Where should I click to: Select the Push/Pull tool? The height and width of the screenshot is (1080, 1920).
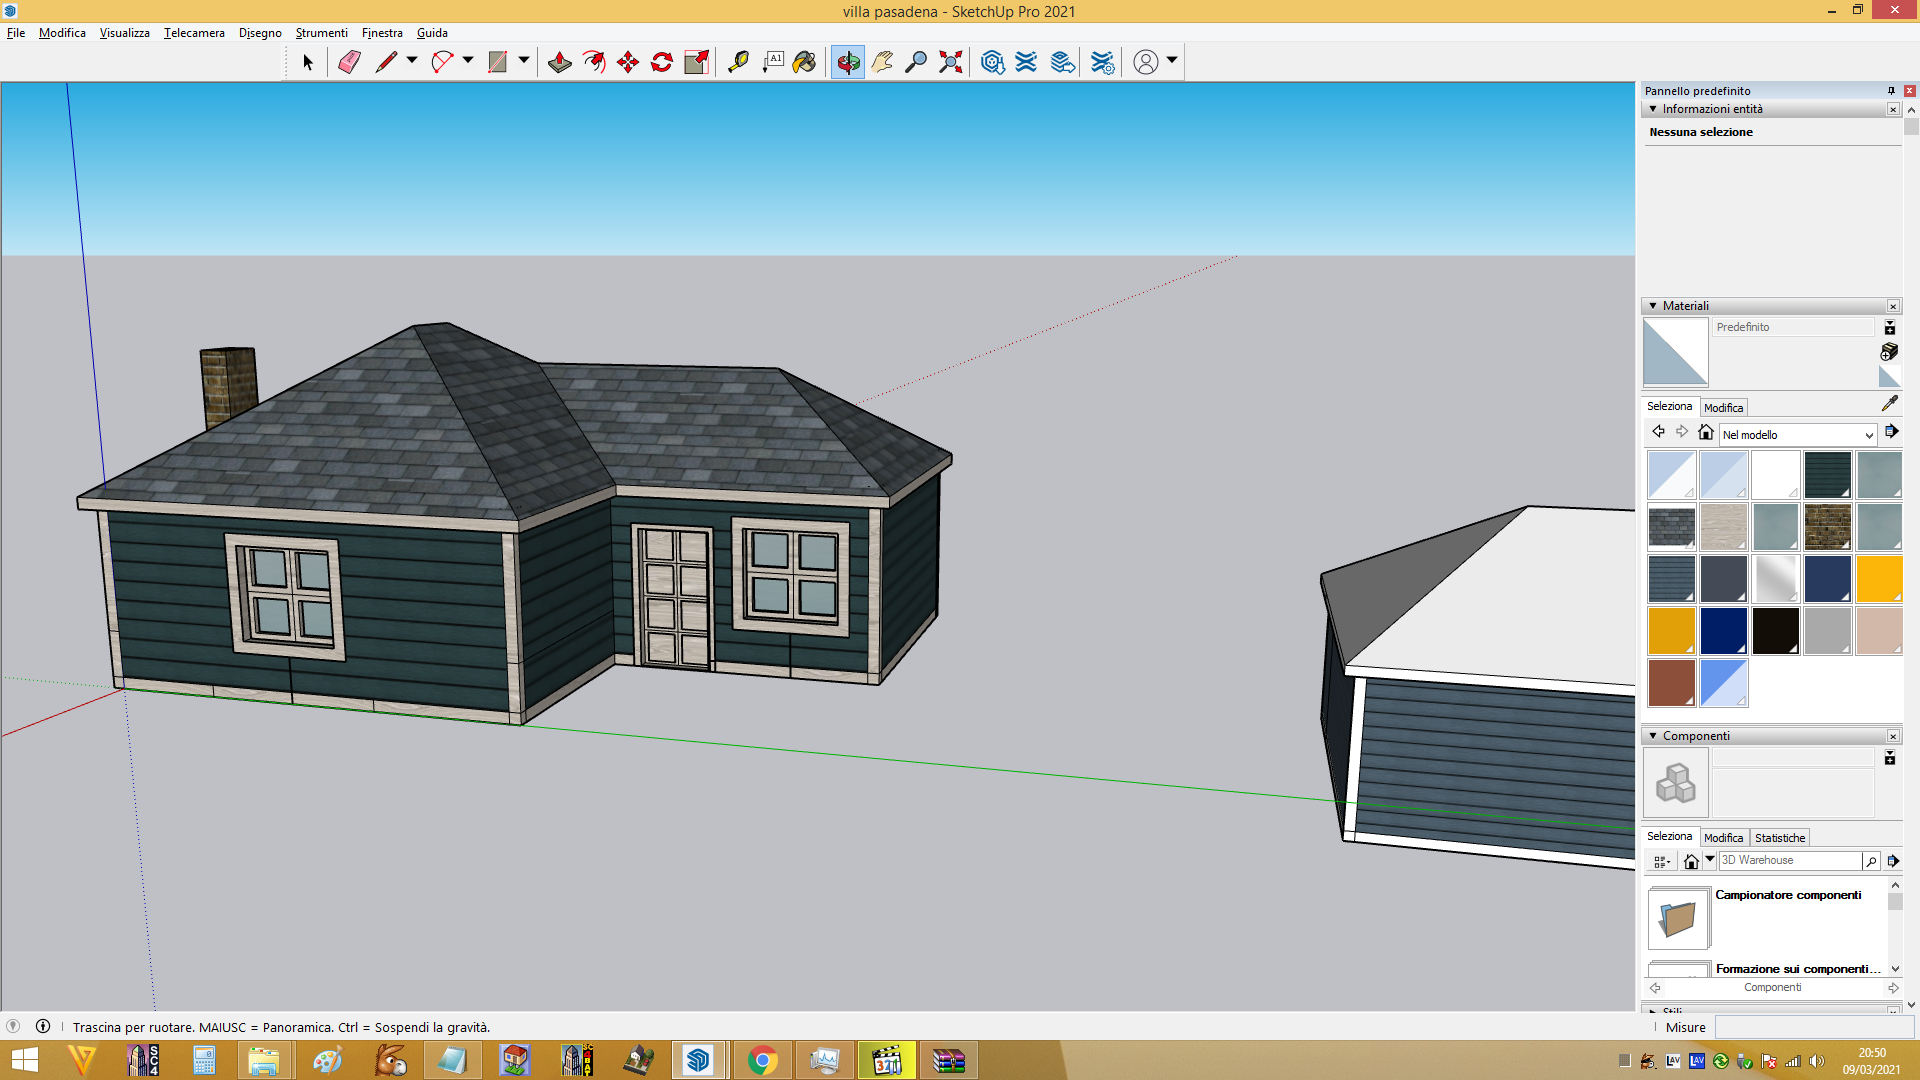click(560, 62)
